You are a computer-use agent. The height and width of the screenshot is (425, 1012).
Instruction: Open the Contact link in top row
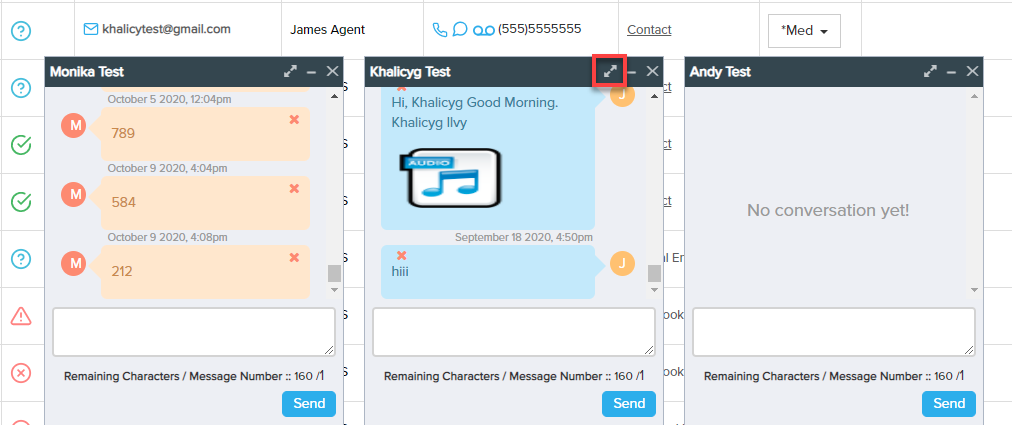coord(649,30)
